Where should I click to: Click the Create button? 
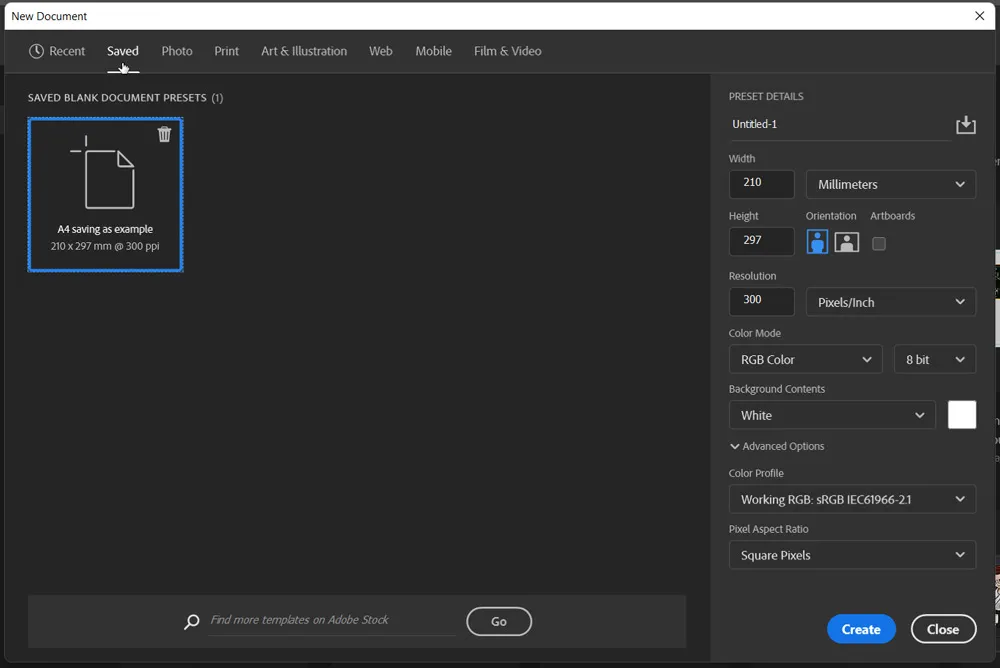(x=861, y=629)
